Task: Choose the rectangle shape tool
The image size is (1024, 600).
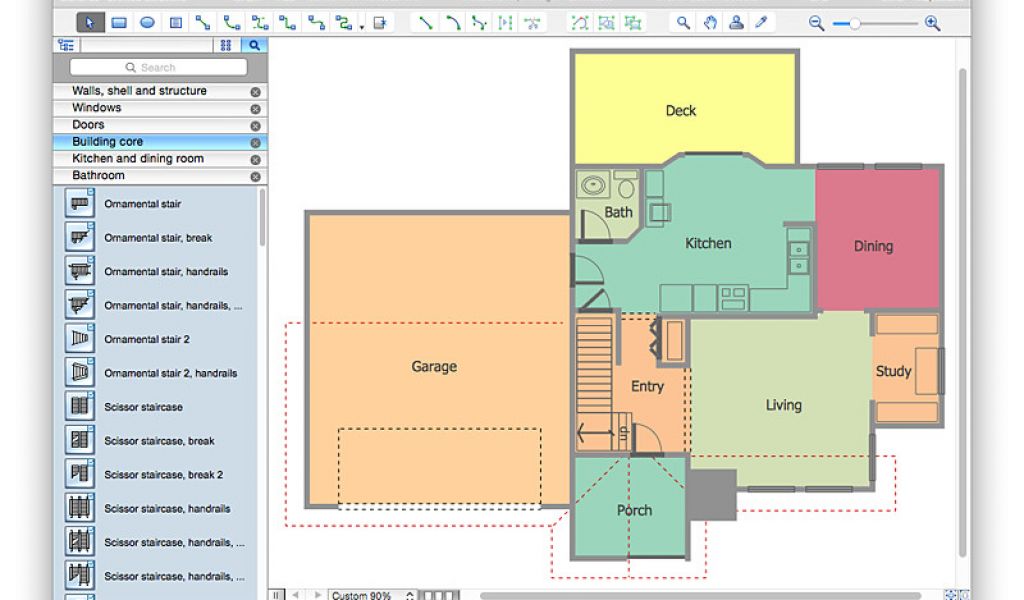Action: pyautogui.click(x=119, y=23)
